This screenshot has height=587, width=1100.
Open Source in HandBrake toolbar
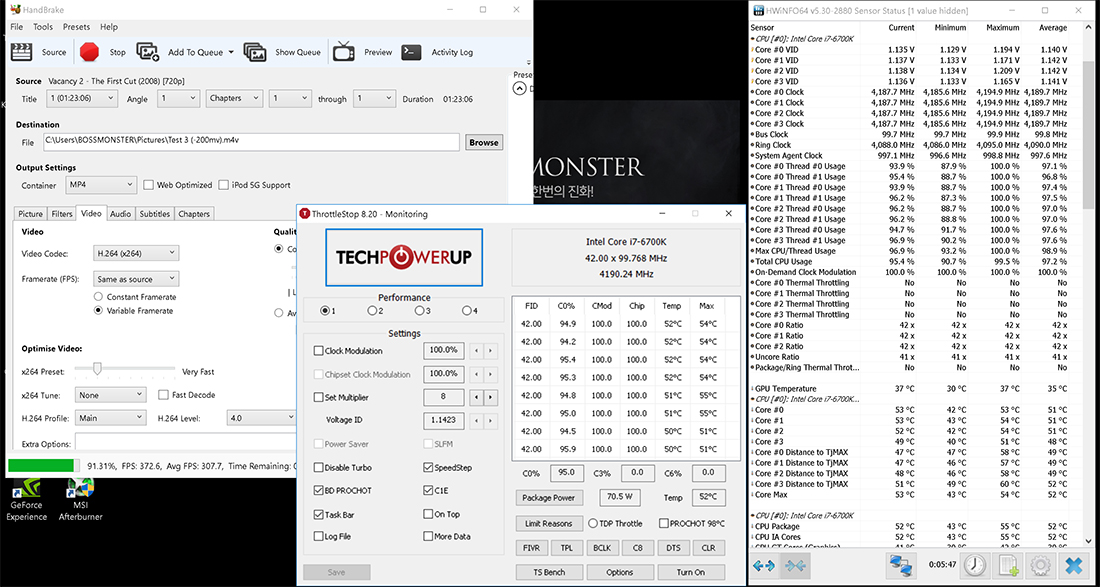click(39, 52)
